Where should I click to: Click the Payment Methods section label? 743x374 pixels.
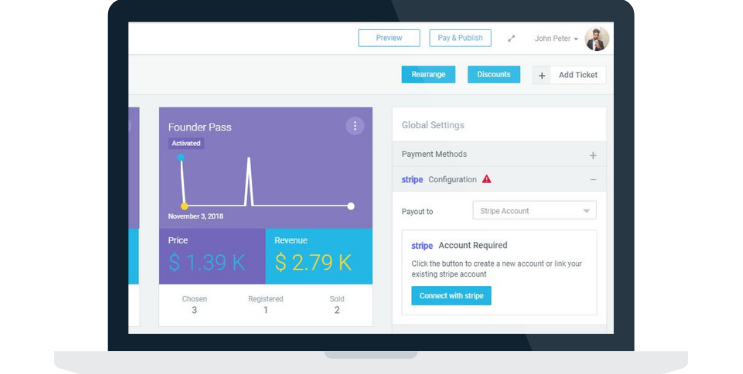[434, 154]
